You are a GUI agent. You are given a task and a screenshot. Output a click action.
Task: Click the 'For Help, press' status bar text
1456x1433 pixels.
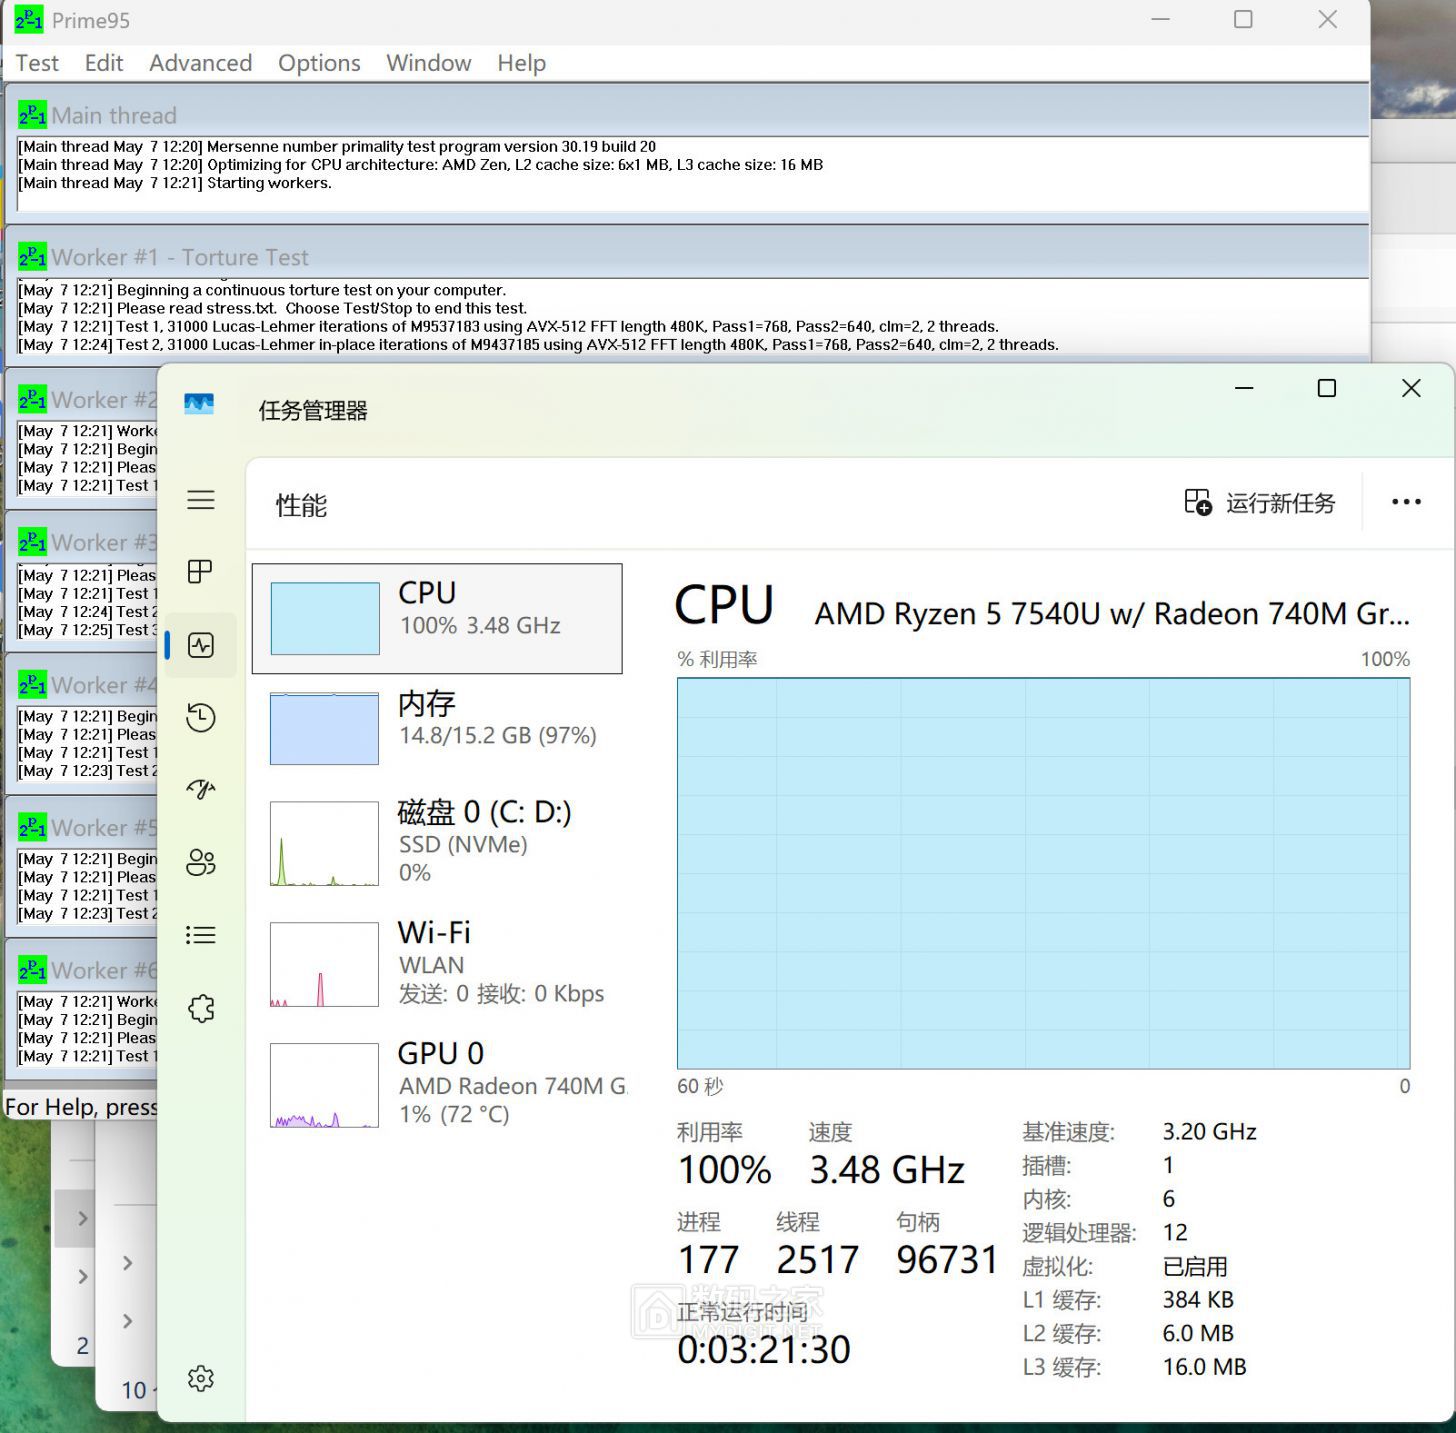(x=81, y=1107)
